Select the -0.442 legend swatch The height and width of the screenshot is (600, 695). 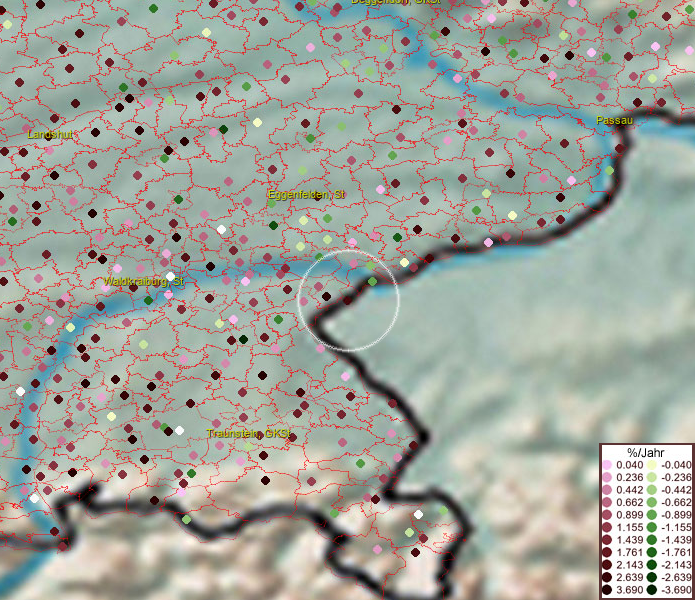652,490
